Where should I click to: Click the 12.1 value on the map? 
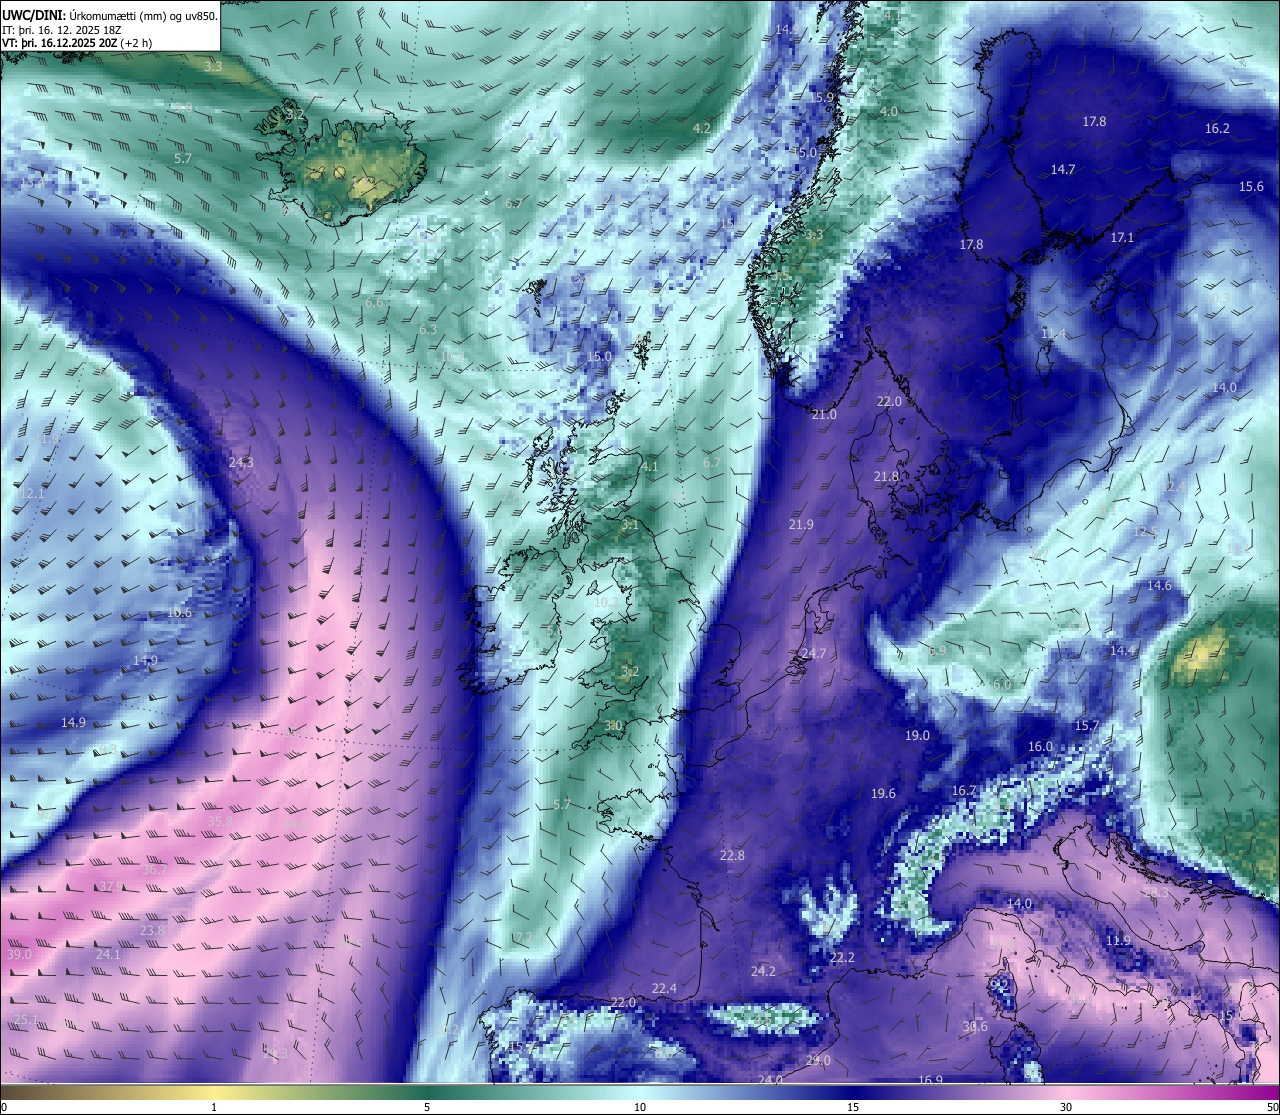click(x=32, y=493)
